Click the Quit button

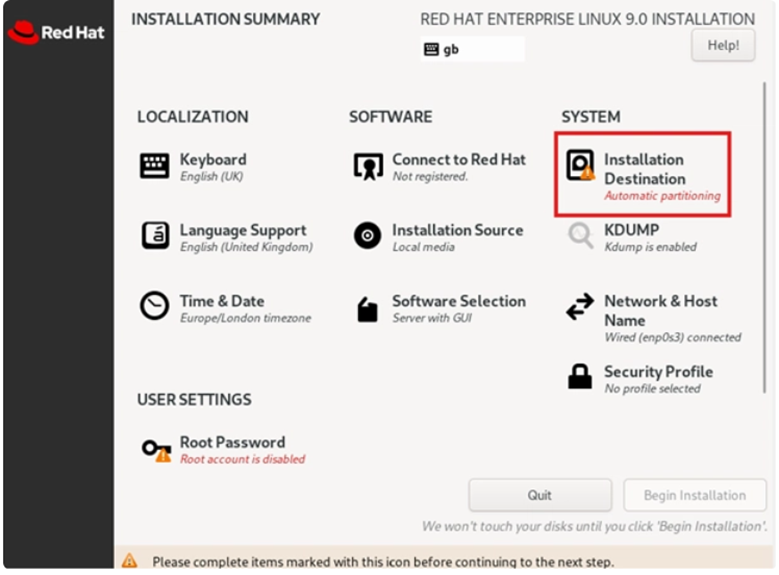tap(540, 495)
